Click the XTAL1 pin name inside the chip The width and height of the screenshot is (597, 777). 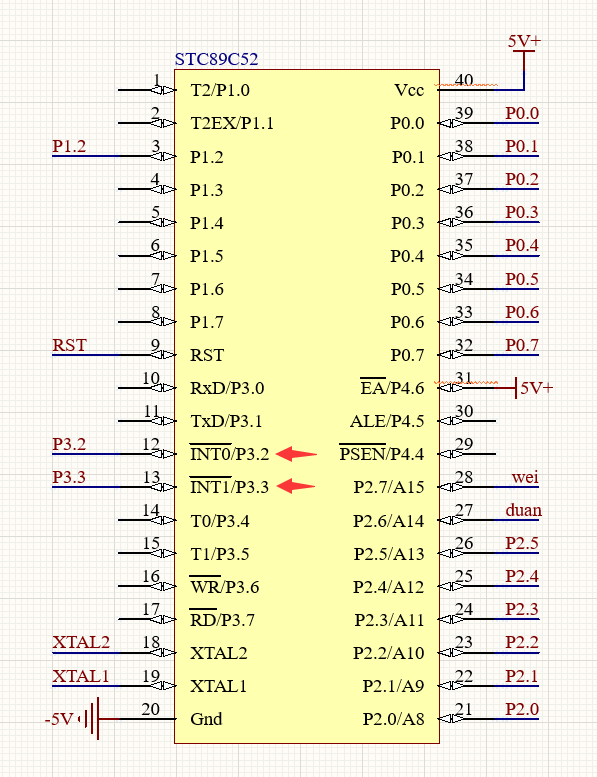218,686
